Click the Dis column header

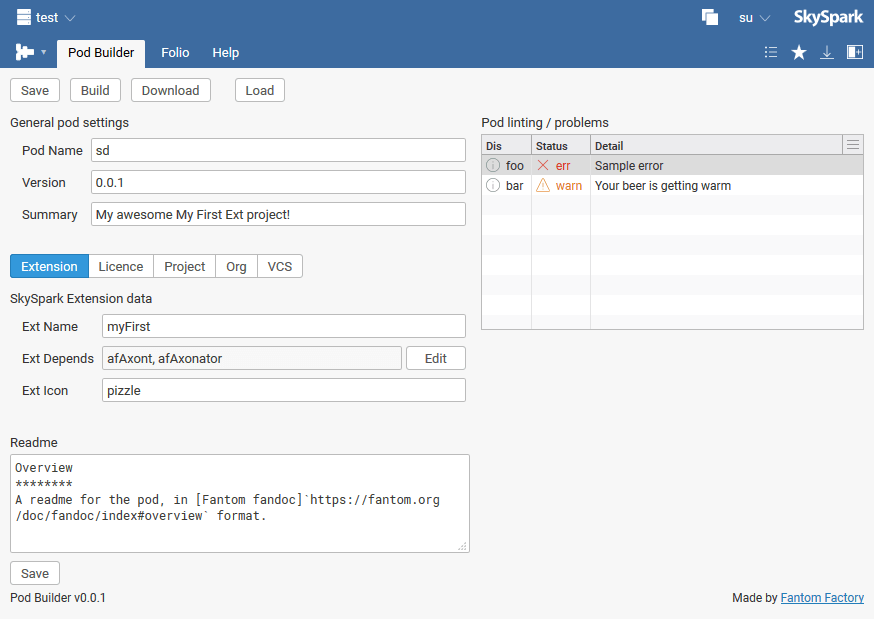[506, 145]
